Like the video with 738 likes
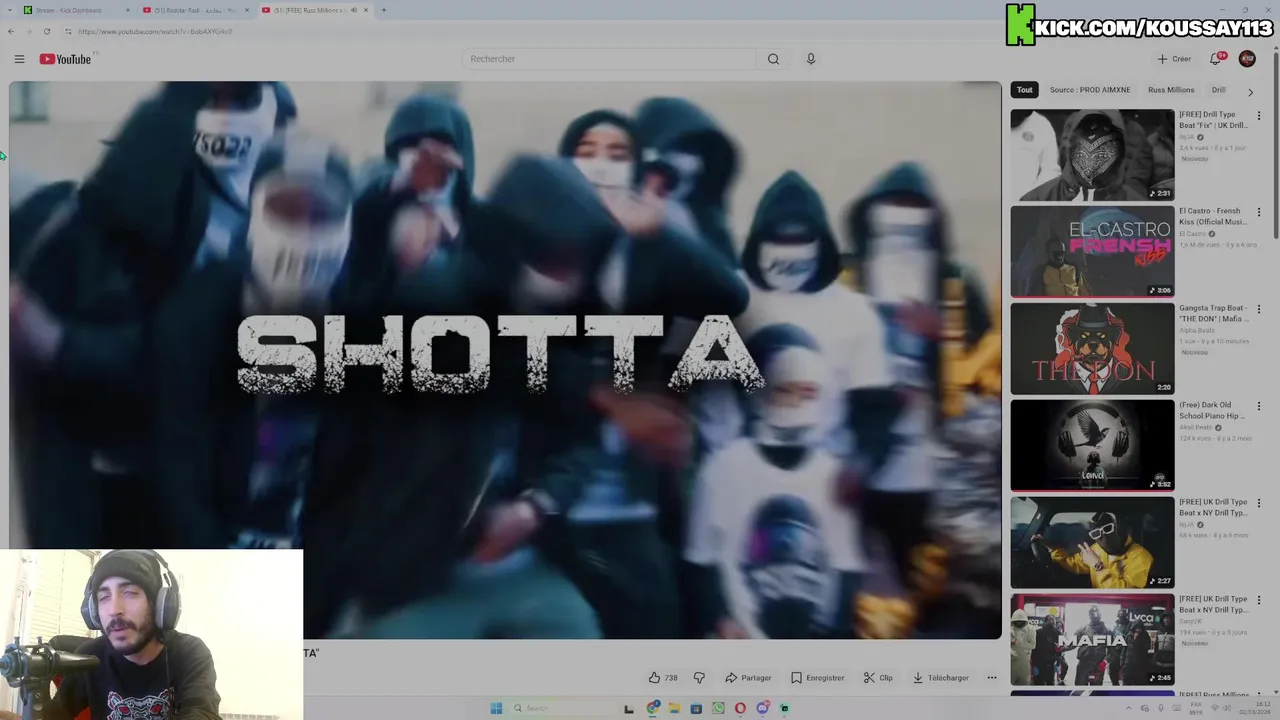This screenshot has width=1280, height=720. pyautogui.click(x=662, y=678)
